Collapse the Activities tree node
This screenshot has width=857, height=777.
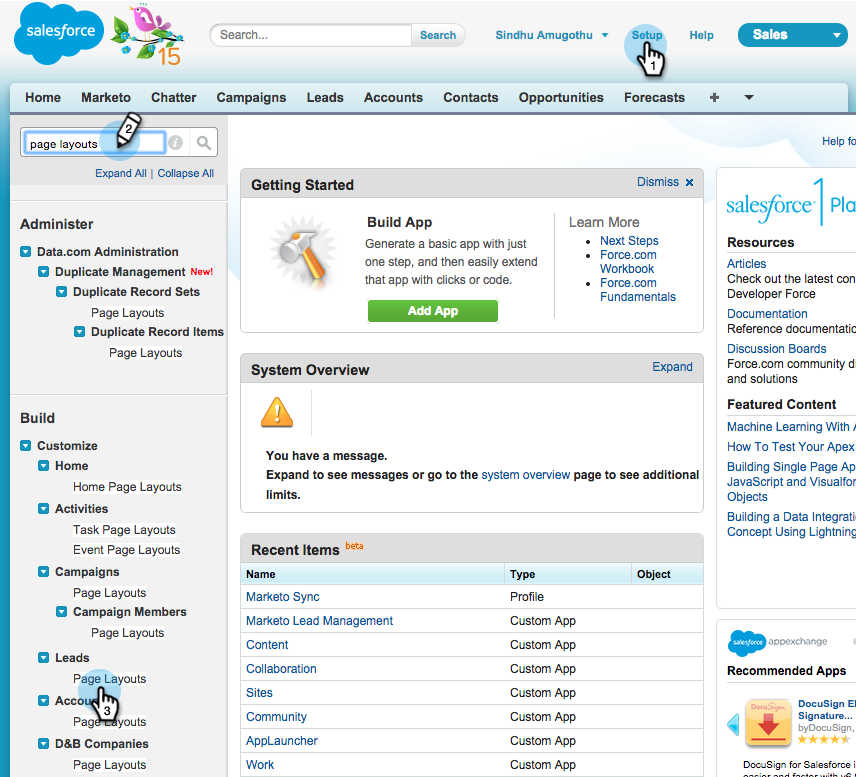[44, 509]
